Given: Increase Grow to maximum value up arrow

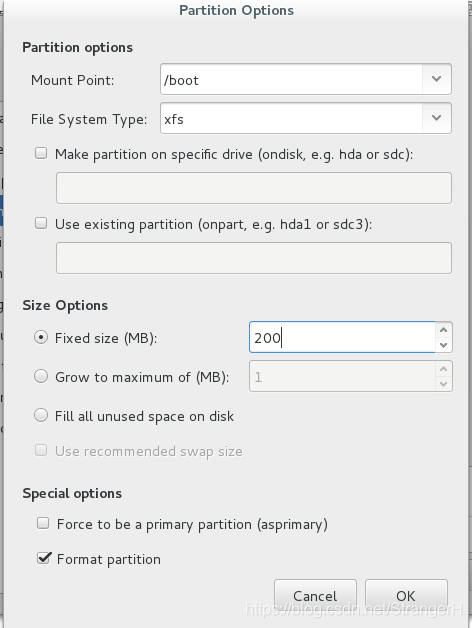Looking at the screenshot, I should pyautogui.click(x=444, y=369).
